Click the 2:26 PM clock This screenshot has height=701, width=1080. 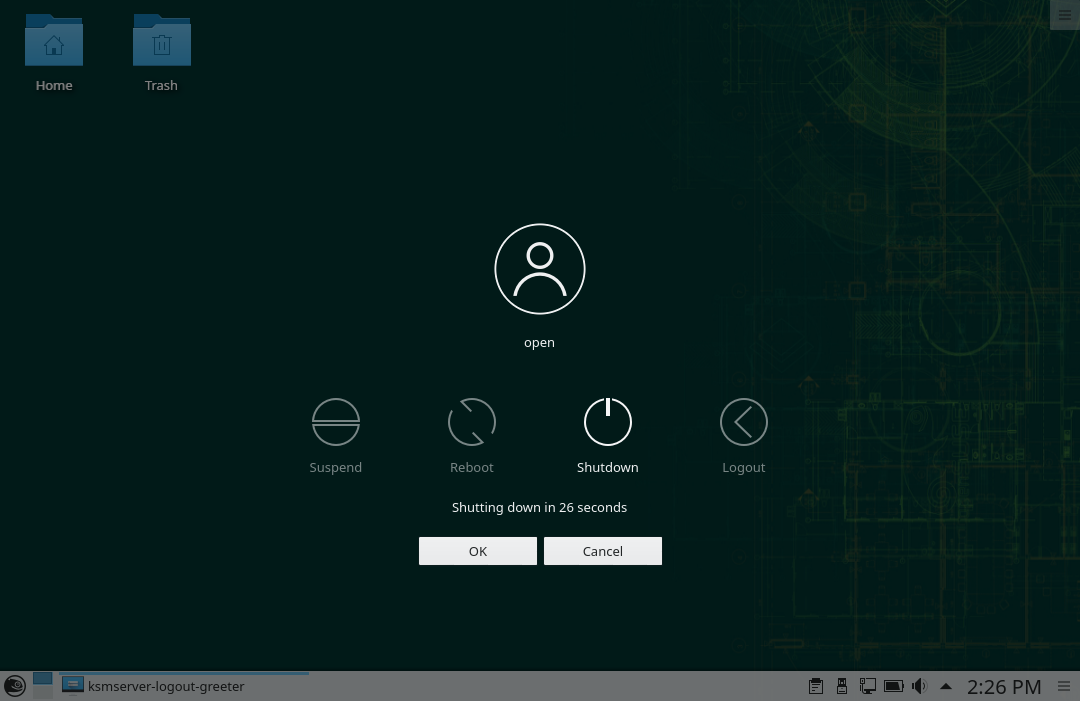point(1004,686)
